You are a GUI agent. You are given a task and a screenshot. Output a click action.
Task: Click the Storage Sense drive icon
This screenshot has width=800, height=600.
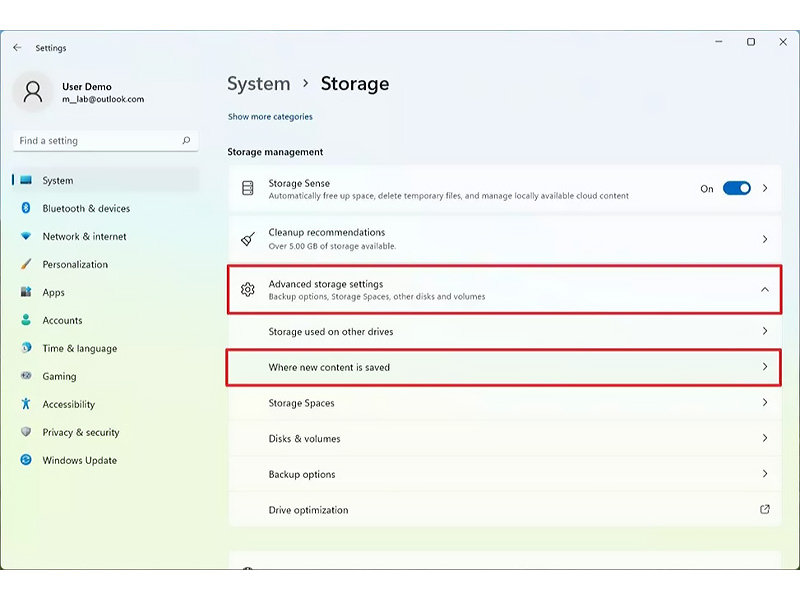click(247, 188)
